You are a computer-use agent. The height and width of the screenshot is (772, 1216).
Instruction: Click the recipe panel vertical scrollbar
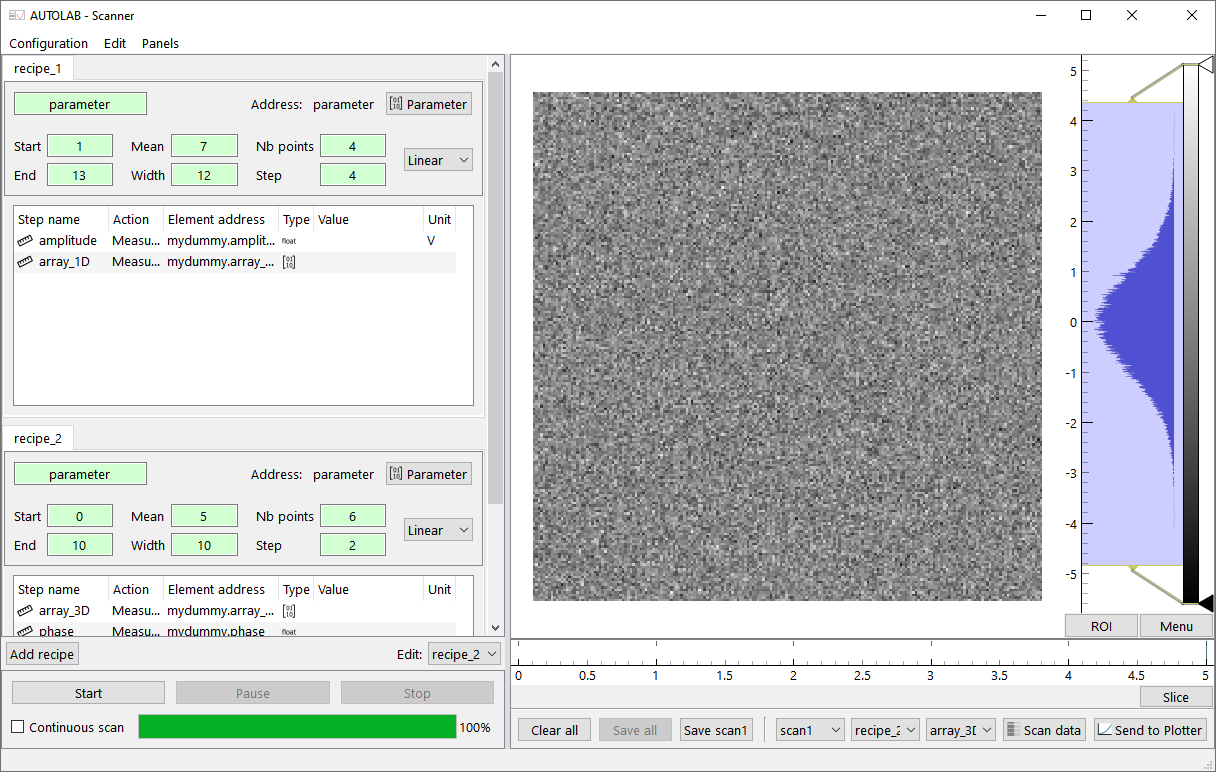point(495,288)
